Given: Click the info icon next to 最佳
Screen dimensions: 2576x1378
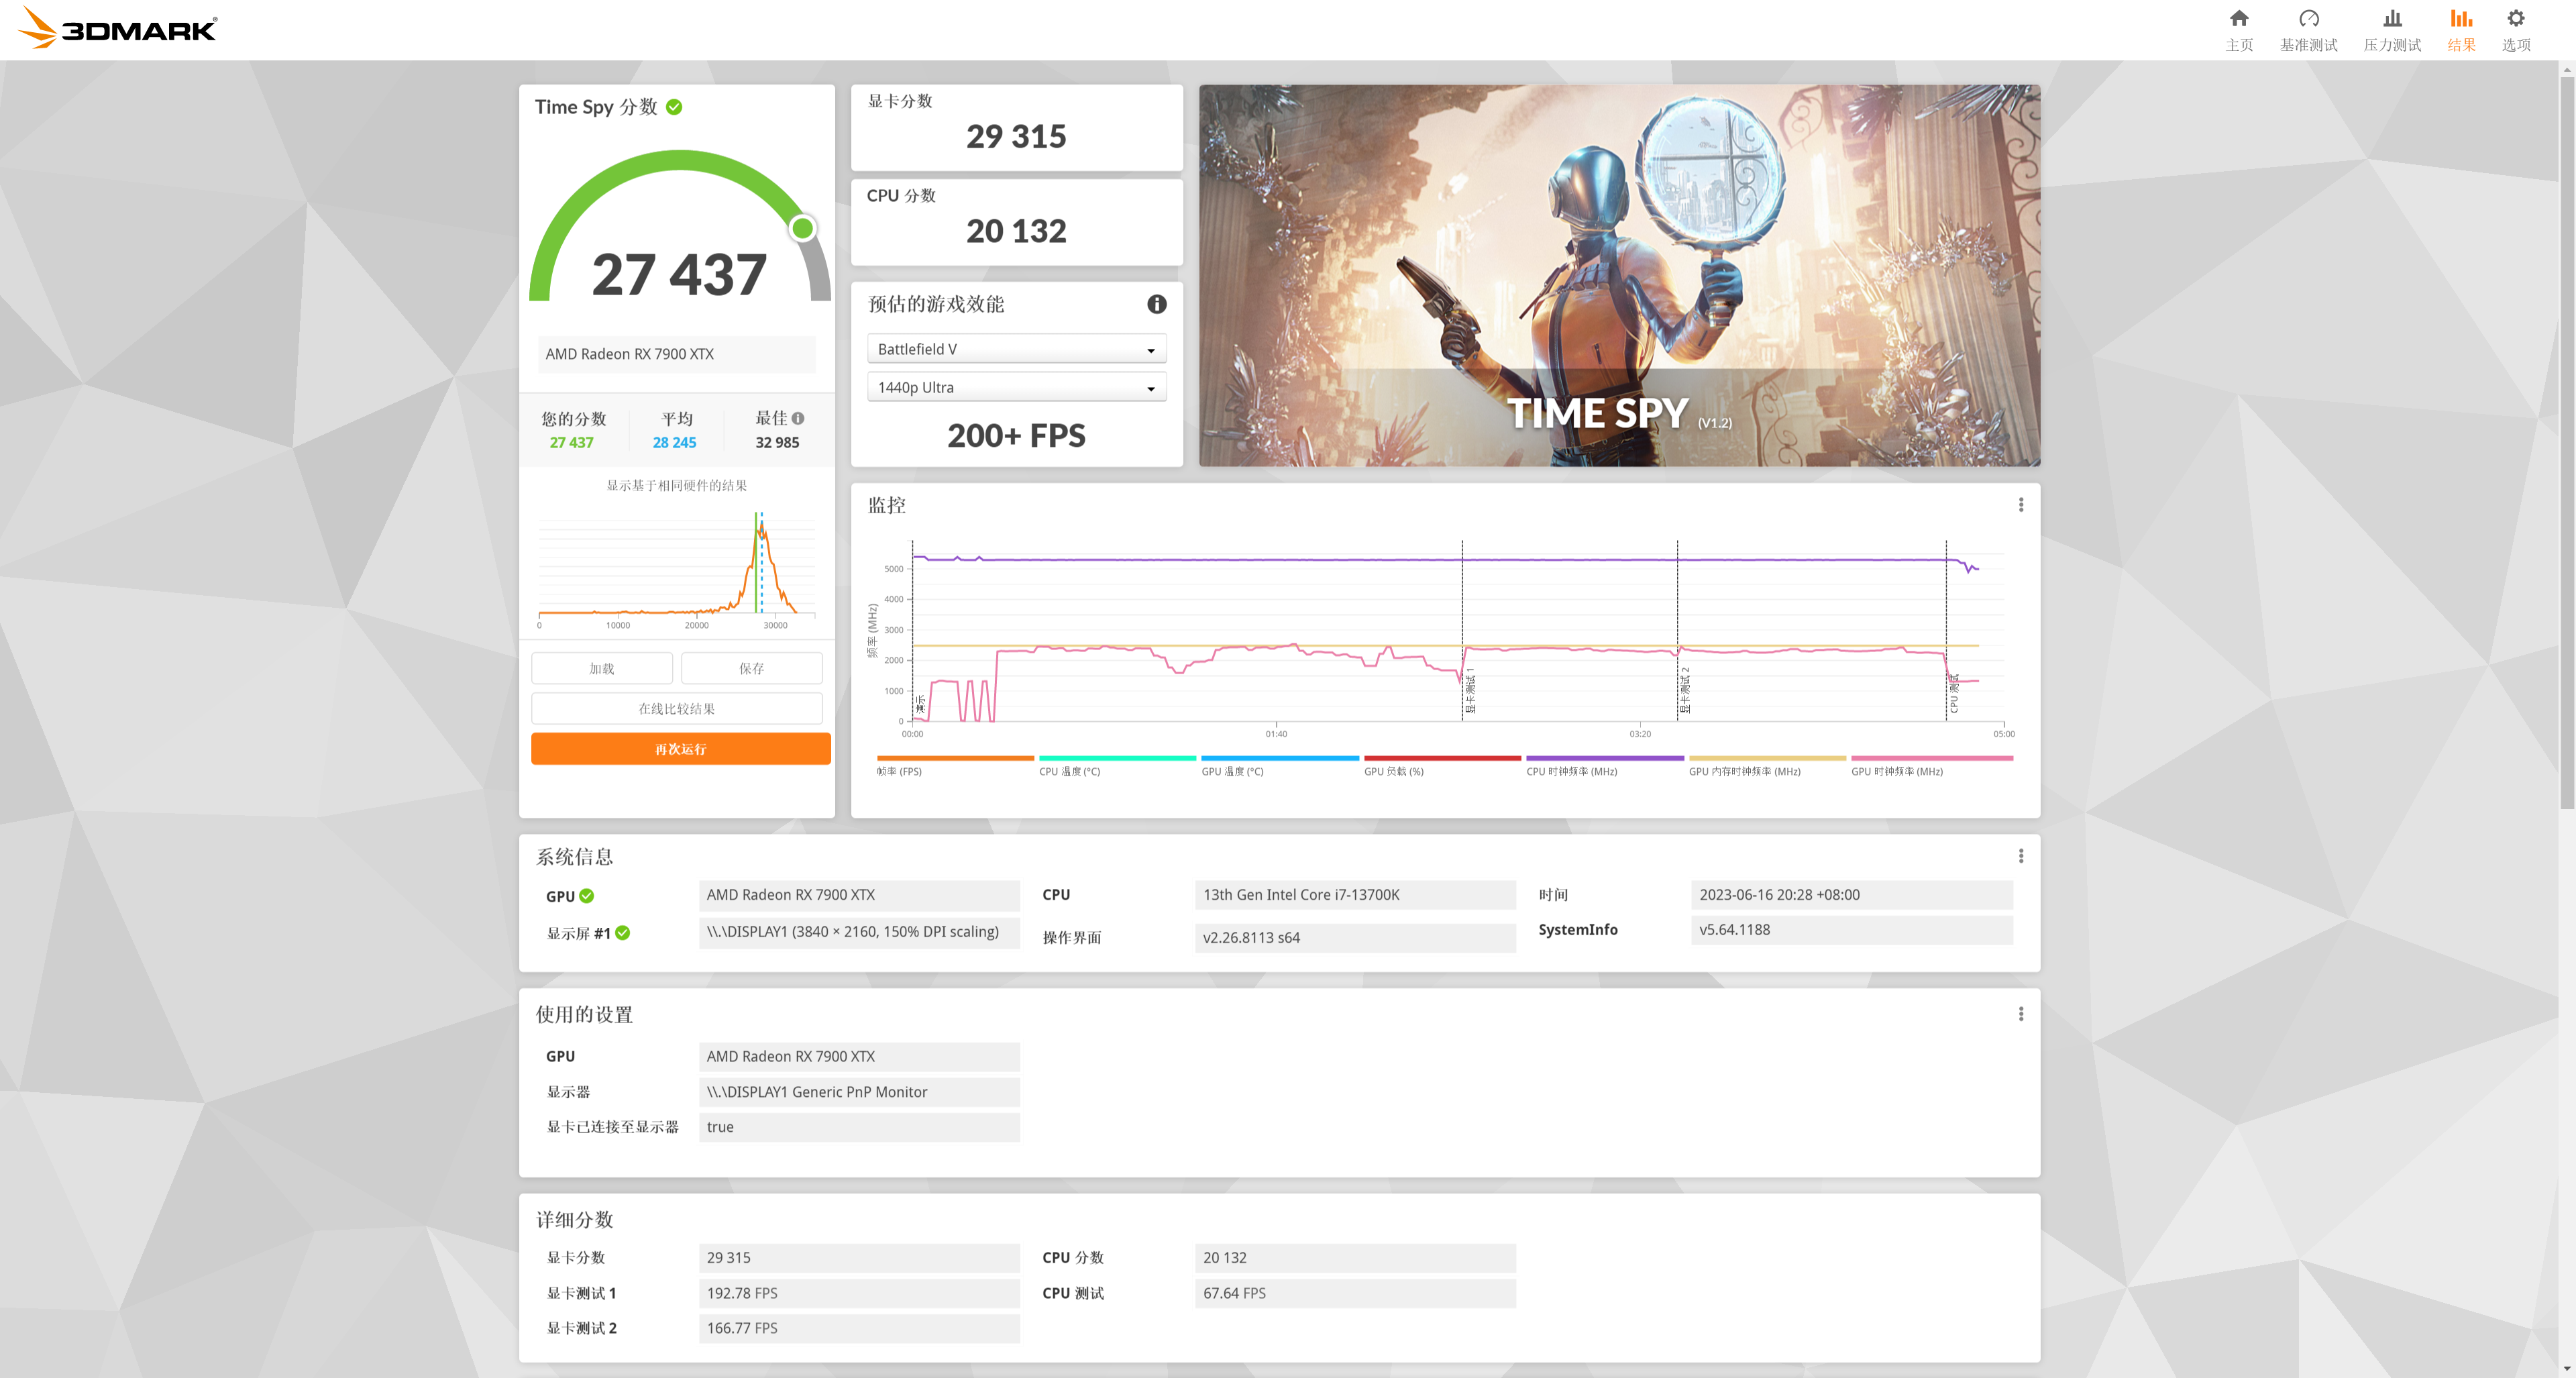Looking at the screenshot, I should click(x=798, y=418).
